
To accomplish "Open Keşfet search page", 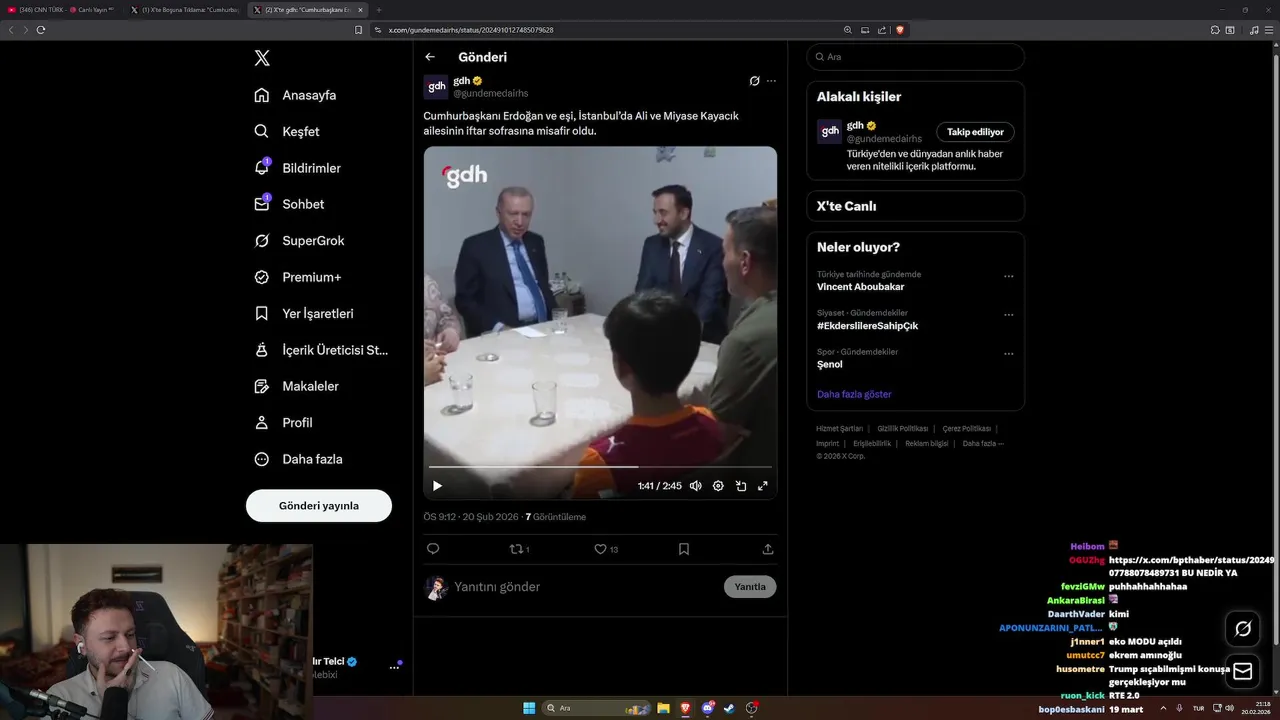I will click(x=287, y=131).
